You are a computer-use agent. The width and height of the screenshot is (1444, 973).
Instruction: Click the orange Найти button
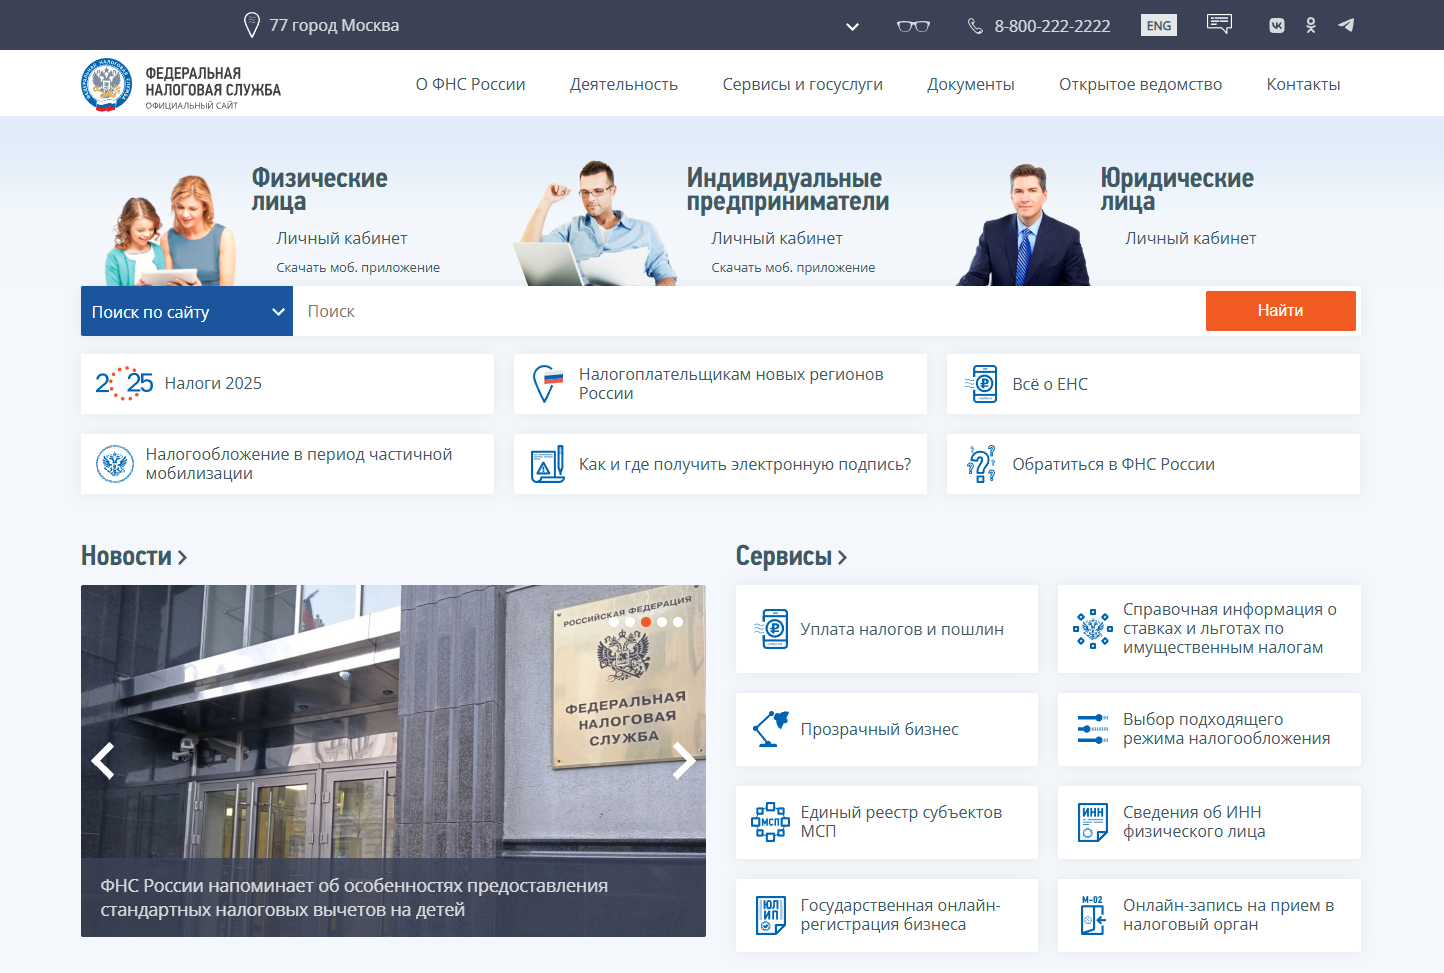coord(1281,311)
